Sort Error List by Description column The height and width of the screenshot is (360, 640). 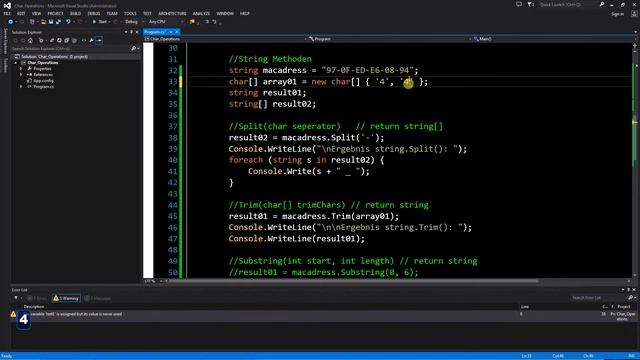pyautogui.click(x=34, y=307)
